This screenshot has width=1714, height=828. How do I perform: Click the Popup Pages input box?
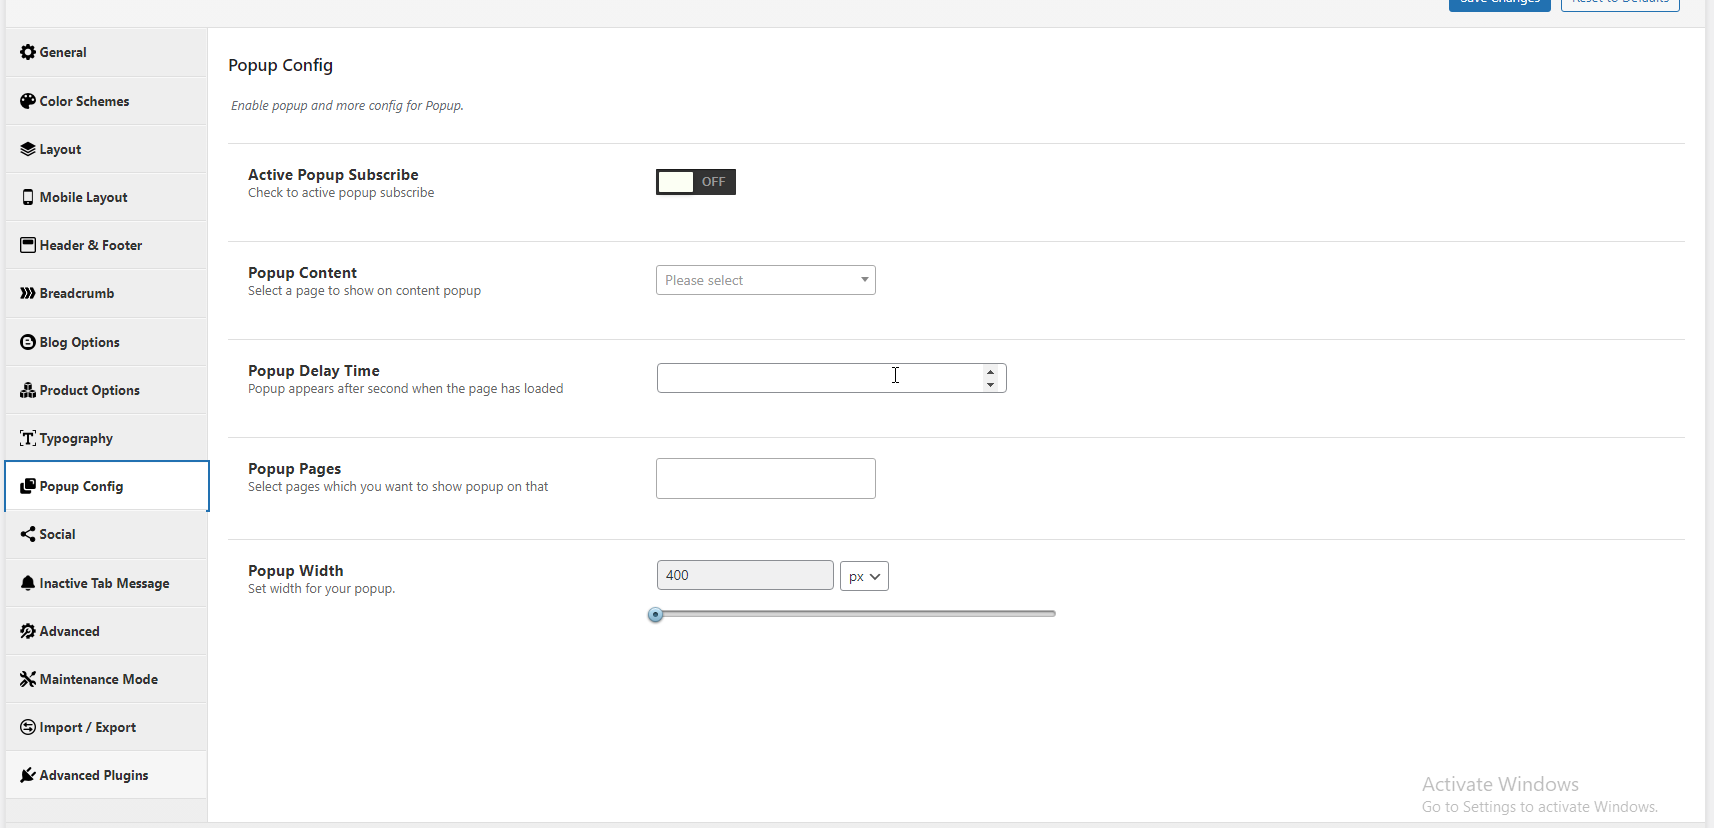765,478
